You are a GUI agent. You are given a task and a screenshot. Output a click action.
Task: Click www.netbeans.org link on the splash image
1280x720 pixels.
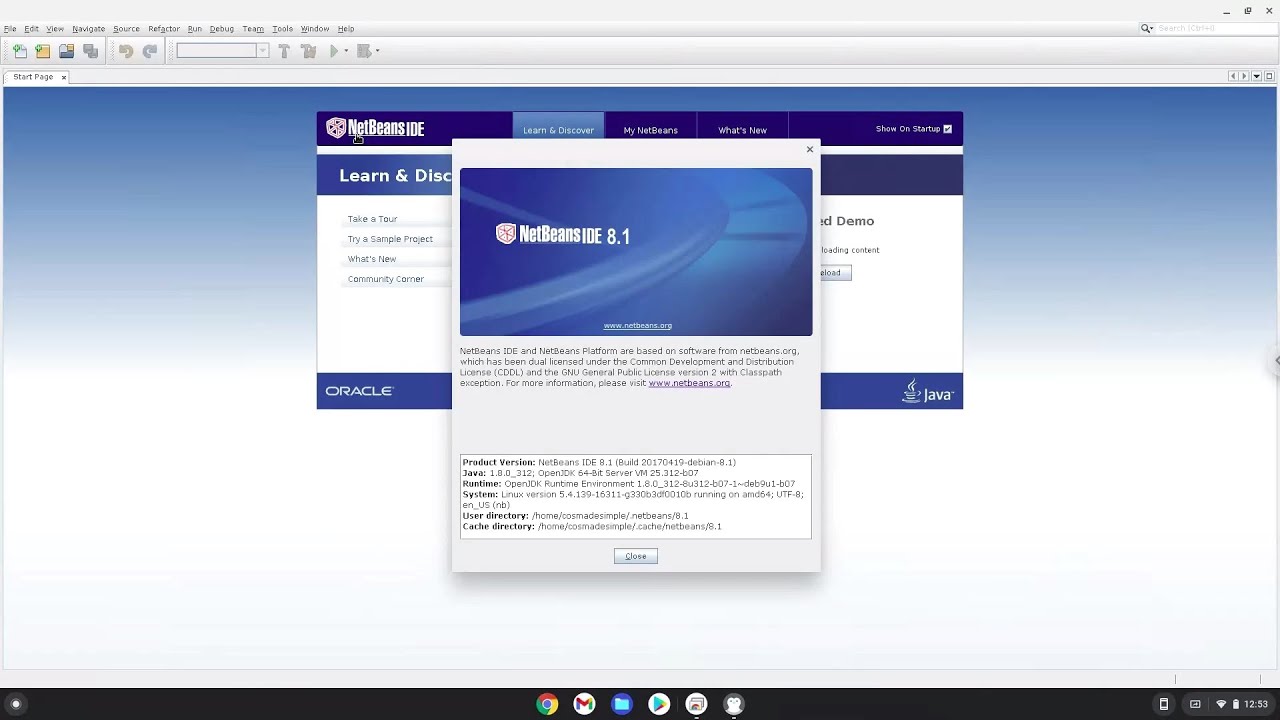click(638, 326)
